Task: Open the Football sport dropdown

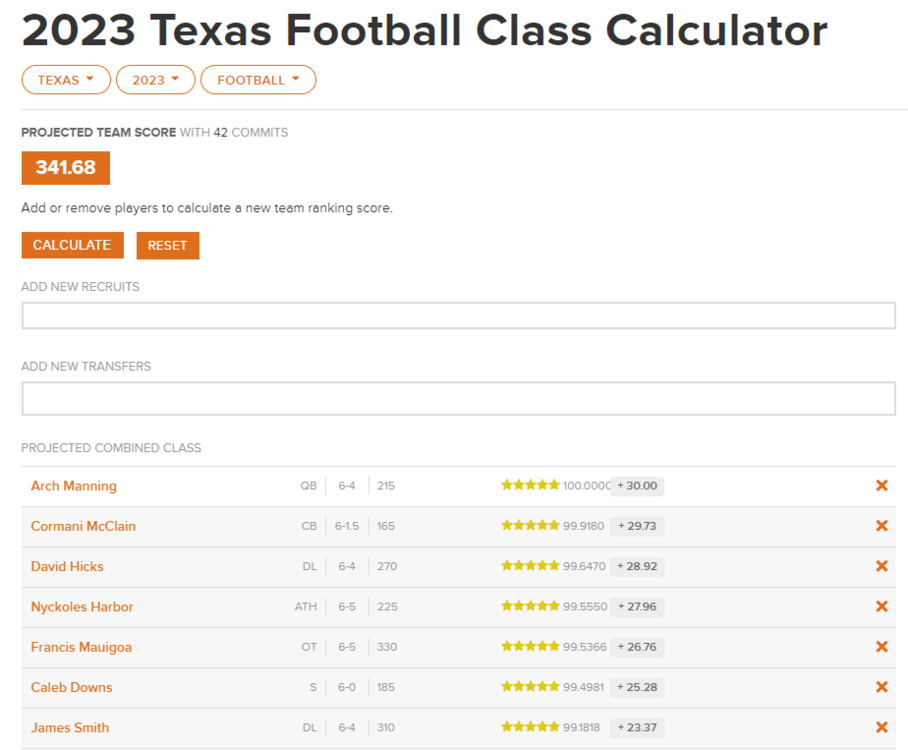Action: point(258,80)
